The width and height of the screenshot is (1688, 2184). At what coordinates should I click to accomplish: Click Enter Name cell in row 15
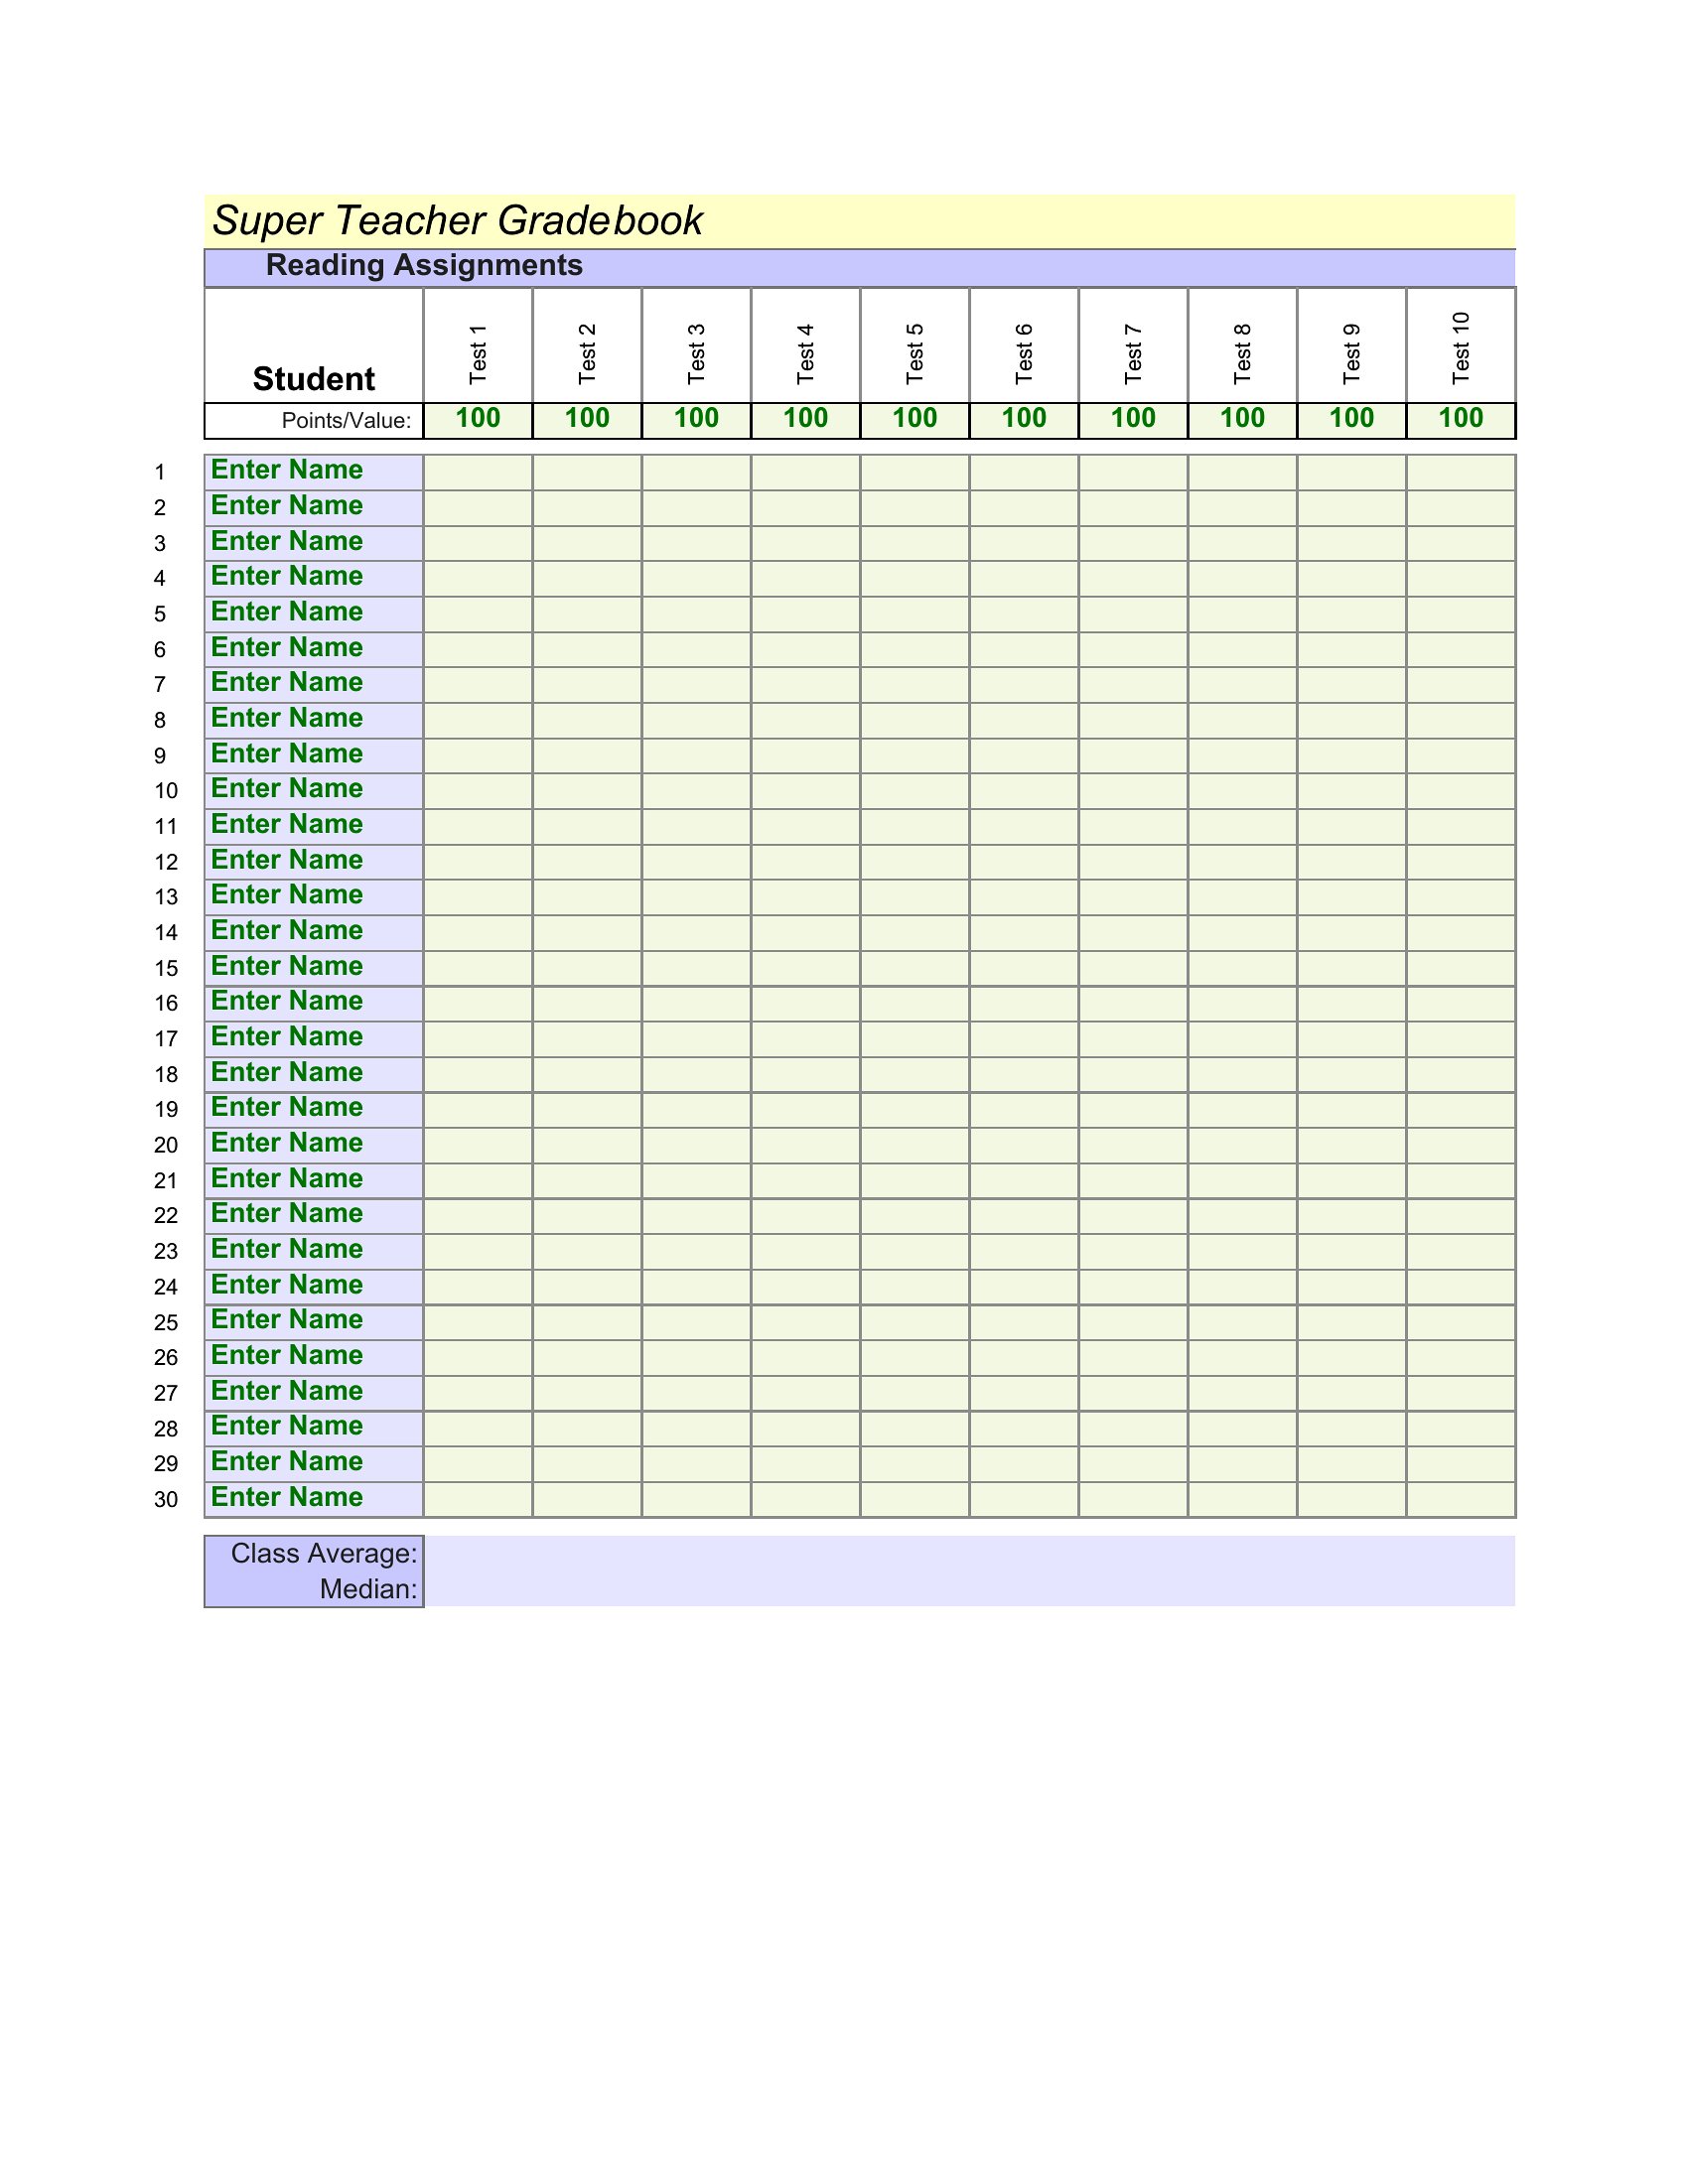(x=314, y=968)
